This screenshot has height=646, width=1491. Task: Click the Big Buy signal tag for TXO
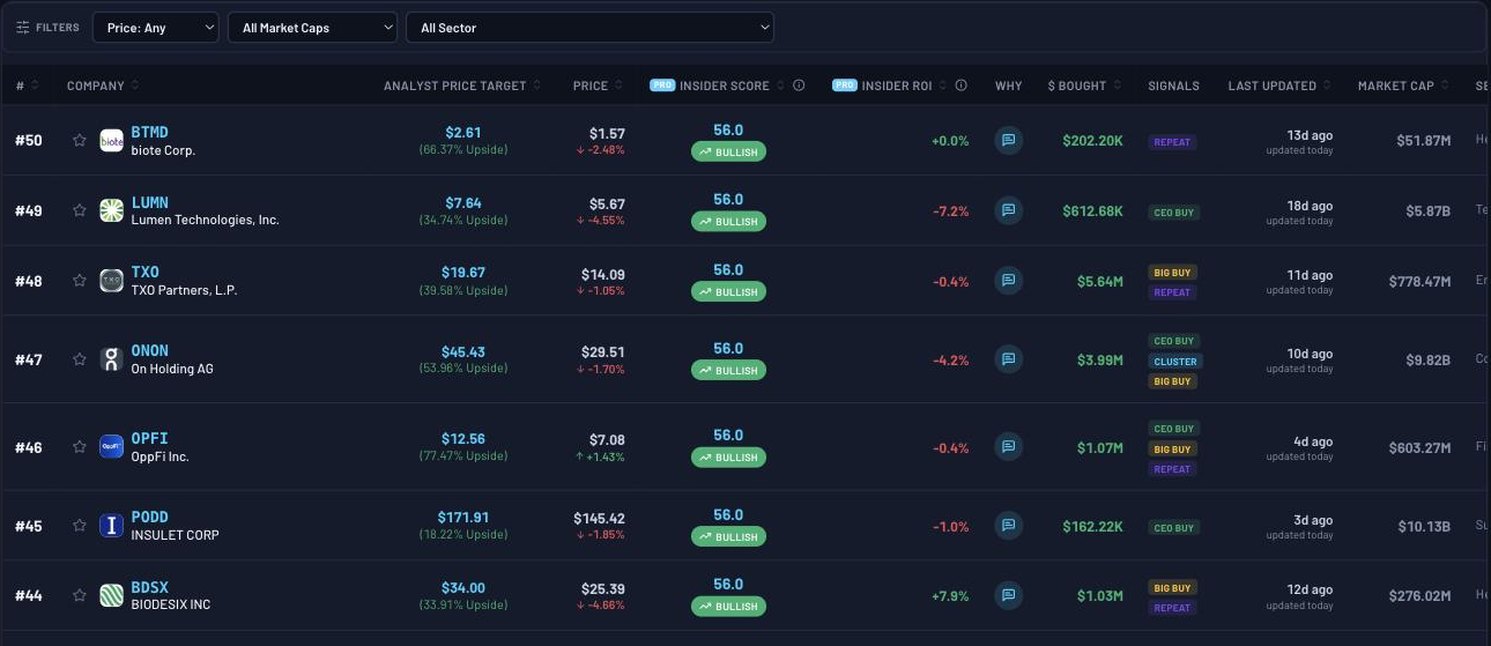point(1172,272)
